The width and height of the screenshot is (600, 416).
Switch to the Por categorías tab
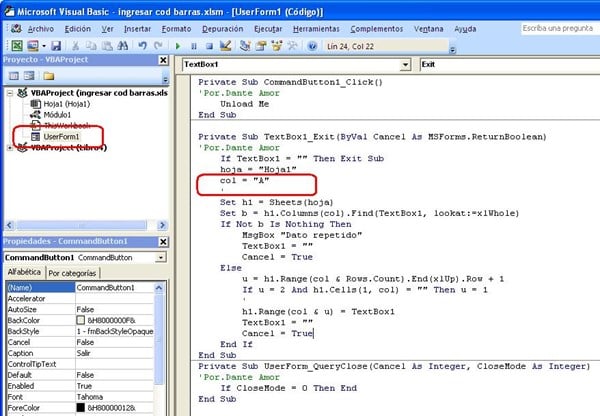point(73,273)
